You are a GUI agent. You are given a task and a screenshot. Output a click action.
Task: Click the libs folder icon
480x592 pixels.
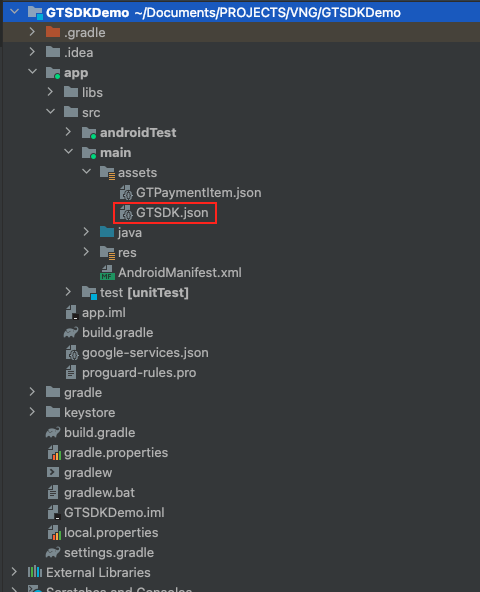tap(71, 92)
